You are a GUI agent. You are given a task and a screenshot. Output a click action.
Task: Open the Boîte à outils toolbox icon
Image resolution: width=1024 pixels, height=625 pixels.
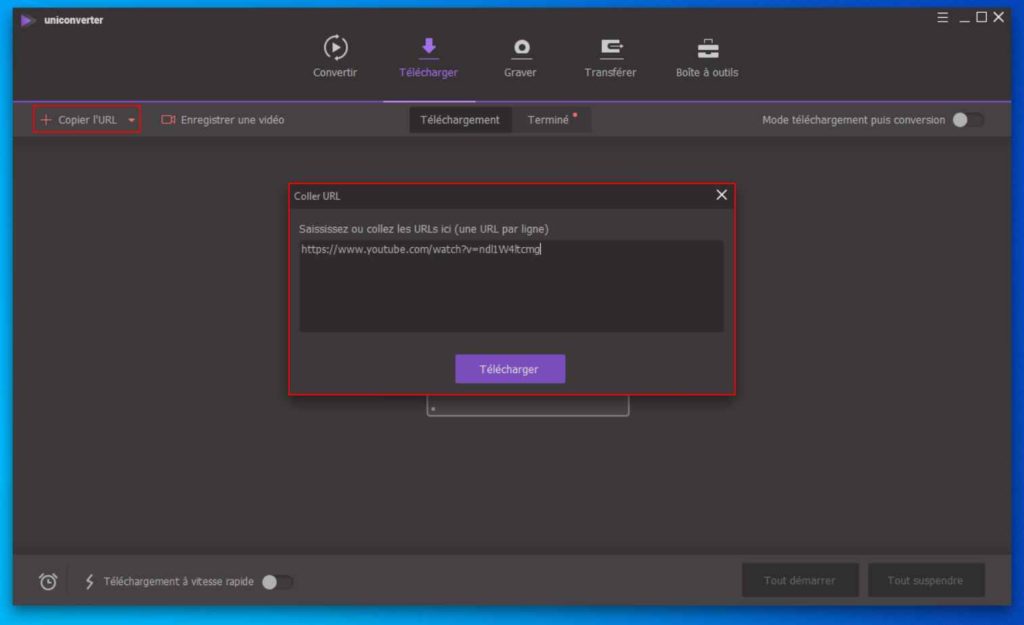[x=707, y=48]
